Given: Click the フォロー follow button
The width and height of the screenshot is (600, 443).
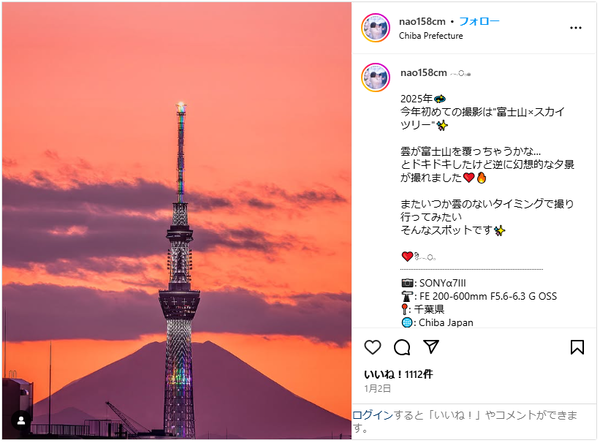Looking at the screenshot, I should 479,21.
